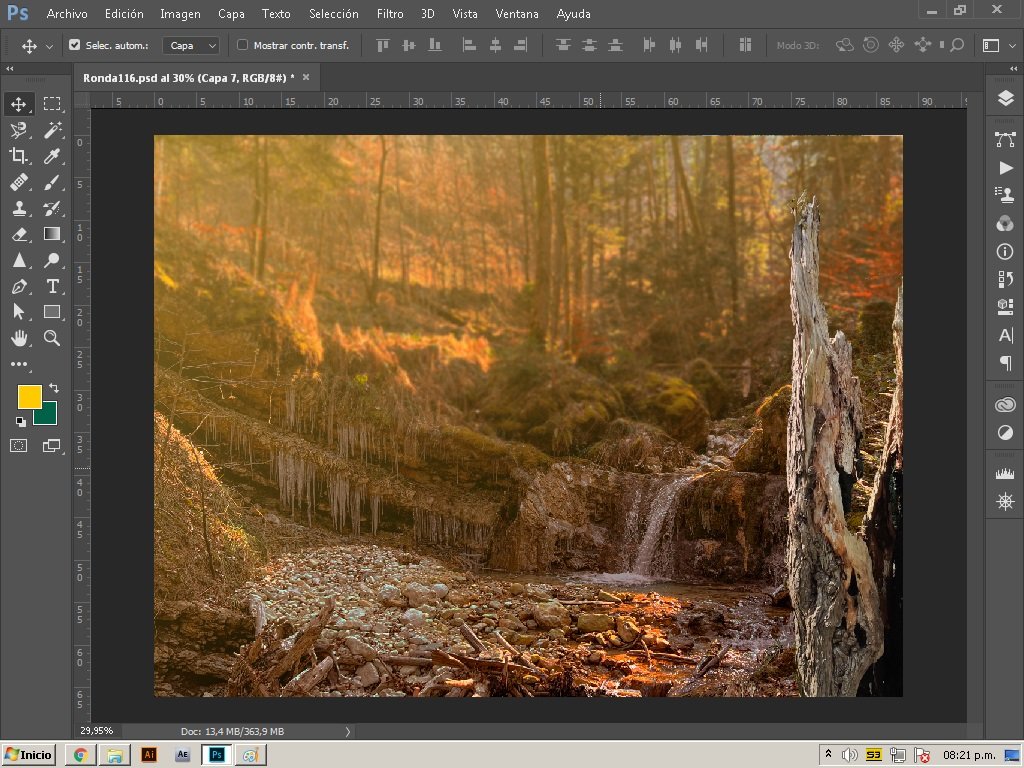1024x768 pixels.
Task: Select the Eraser tool
Action: 18,234
